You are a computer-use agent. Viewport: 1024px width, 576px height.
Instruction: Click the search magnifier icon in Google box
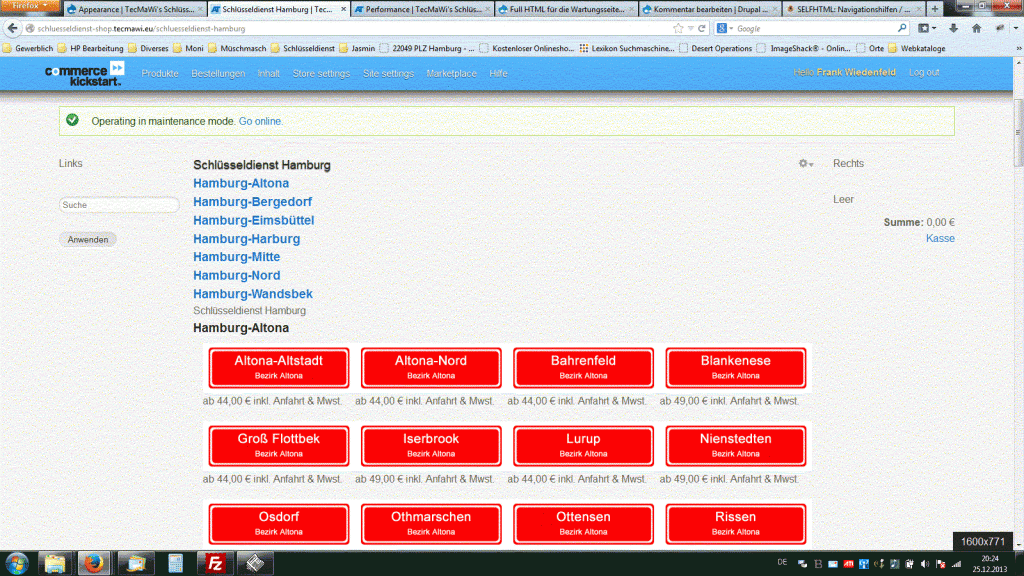(901, 28)
